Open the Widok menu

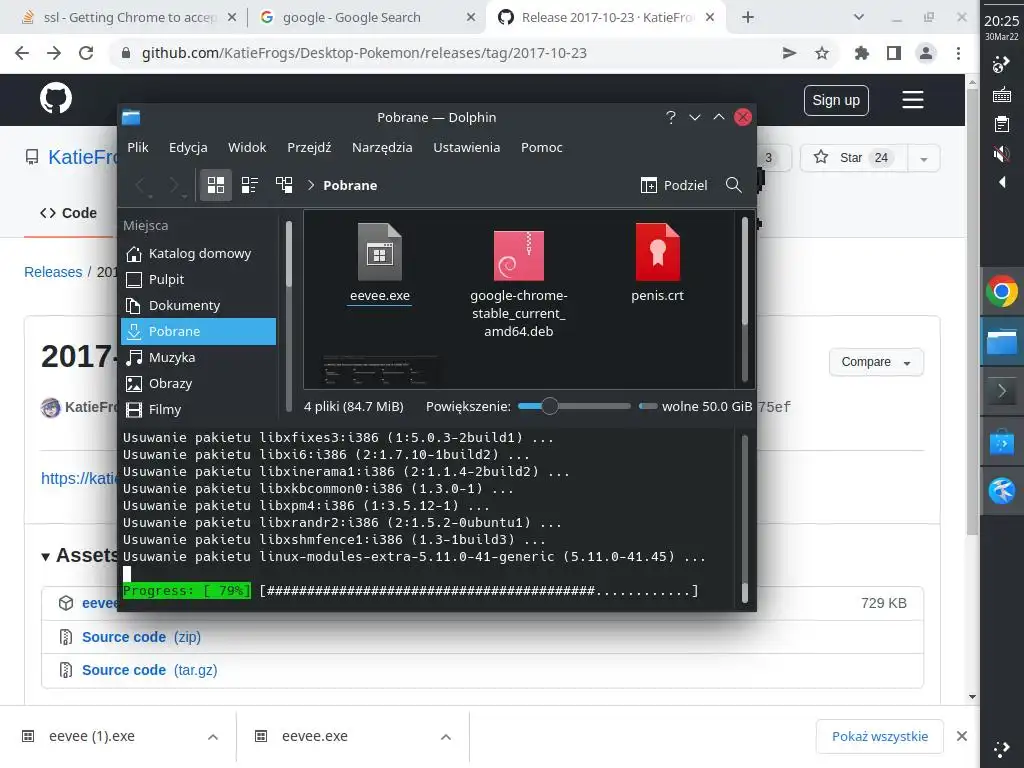247,148
